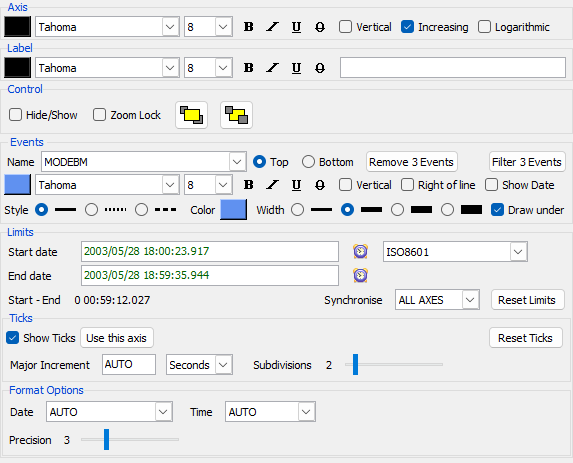Click the bring-to-front yellow rectangle icon
The height and width of the screenshot is (463, 573).
click(191, 115)
